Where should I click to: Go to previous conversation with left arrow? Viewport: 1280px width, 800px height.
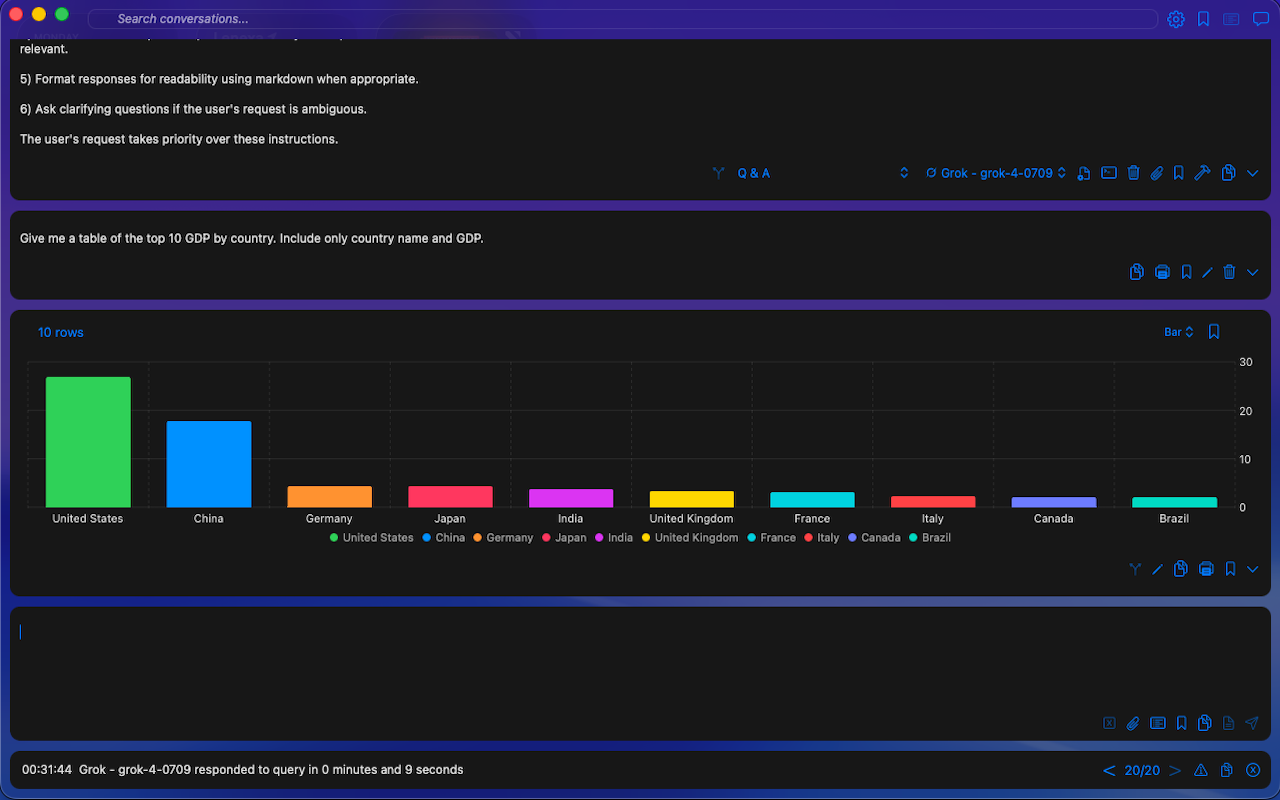[1109, 770]
